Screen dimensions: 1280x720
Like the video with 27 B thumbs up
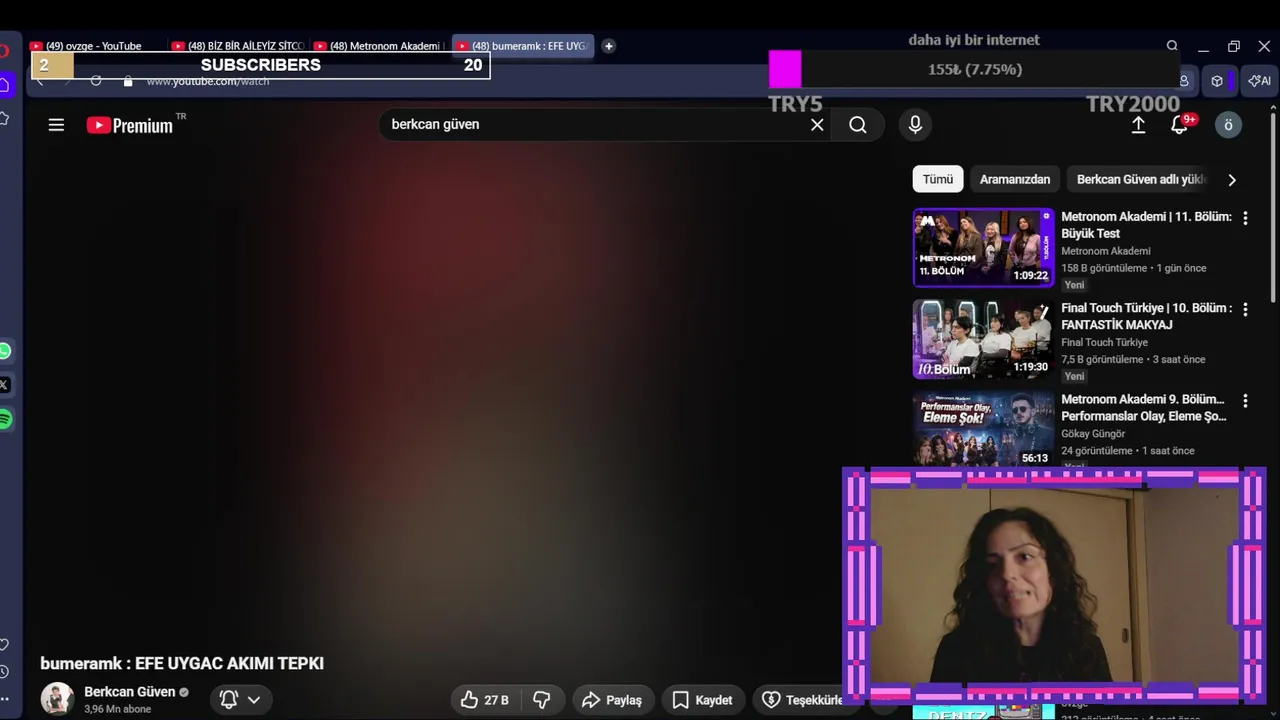click(x=485, y=700)
